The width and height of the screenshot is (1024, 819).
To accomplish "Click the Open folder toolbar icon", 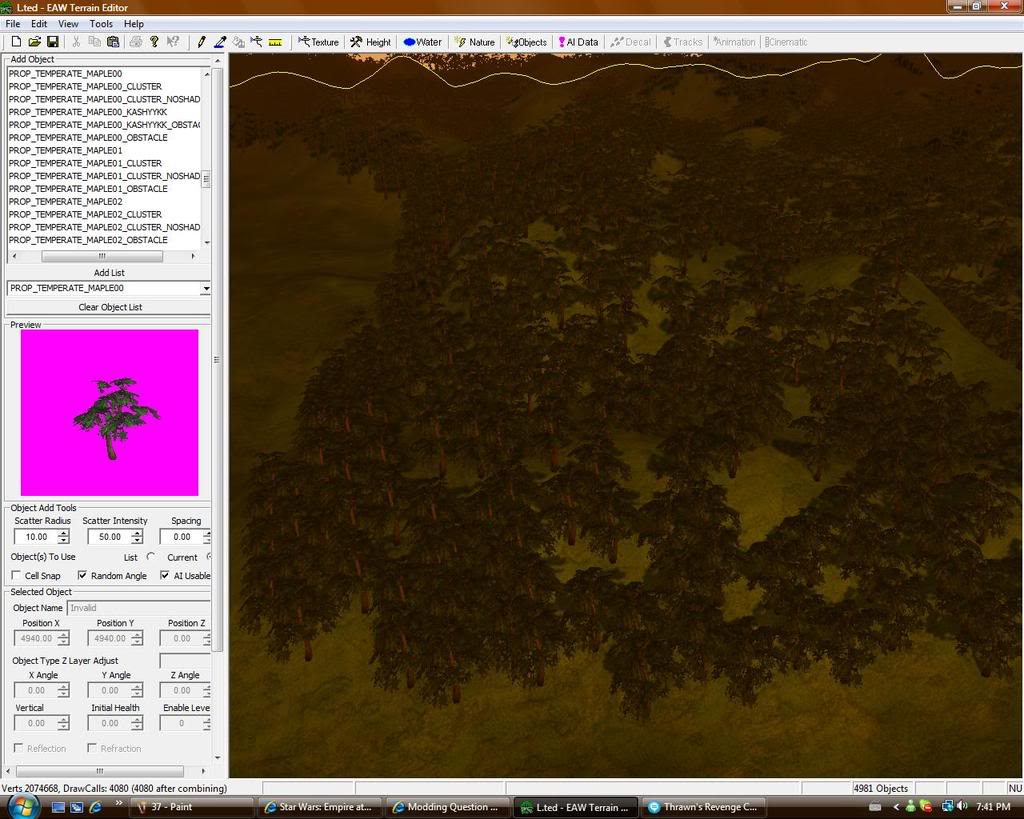I will click(x=35, y=42).
